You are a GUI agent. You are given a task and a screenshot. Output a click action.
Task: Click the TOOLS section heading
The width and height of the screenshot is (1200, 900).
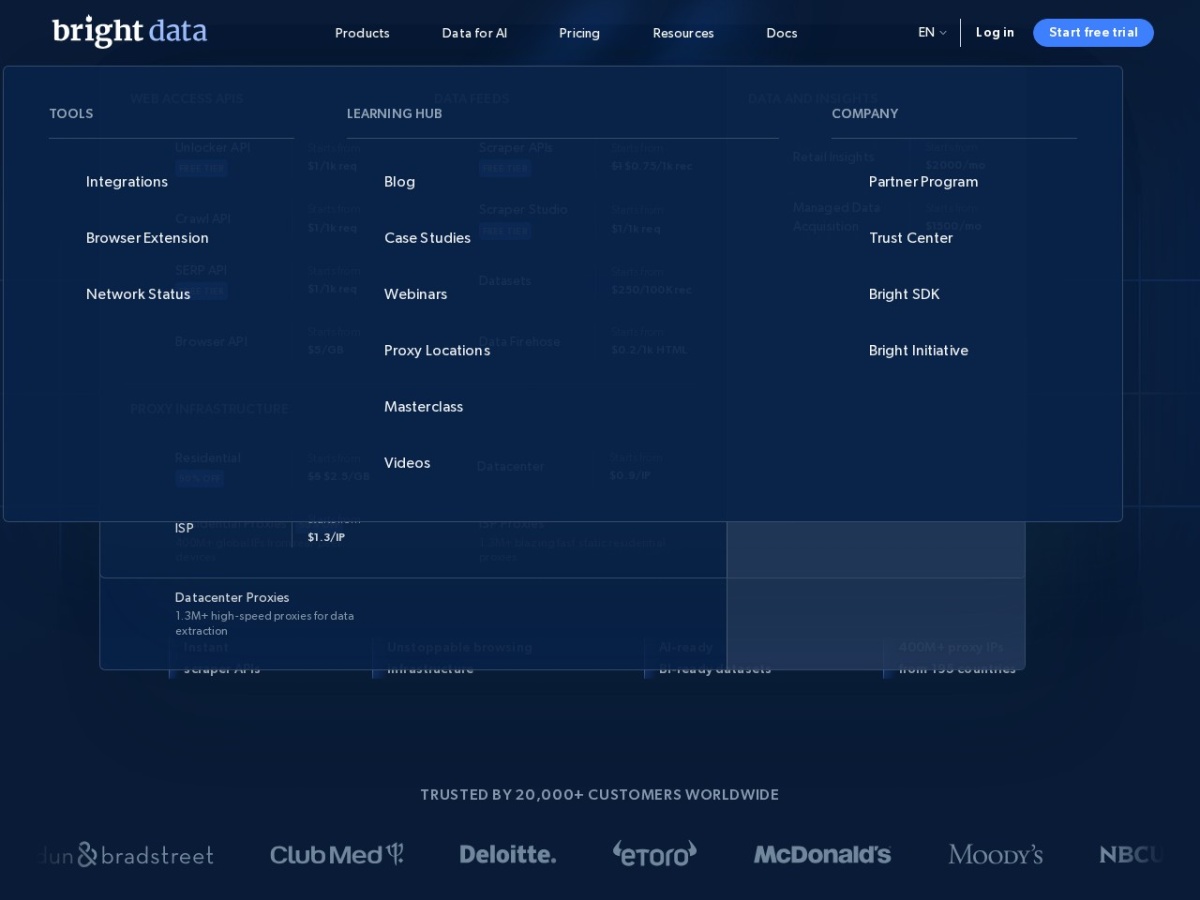(x=71, y=114)
